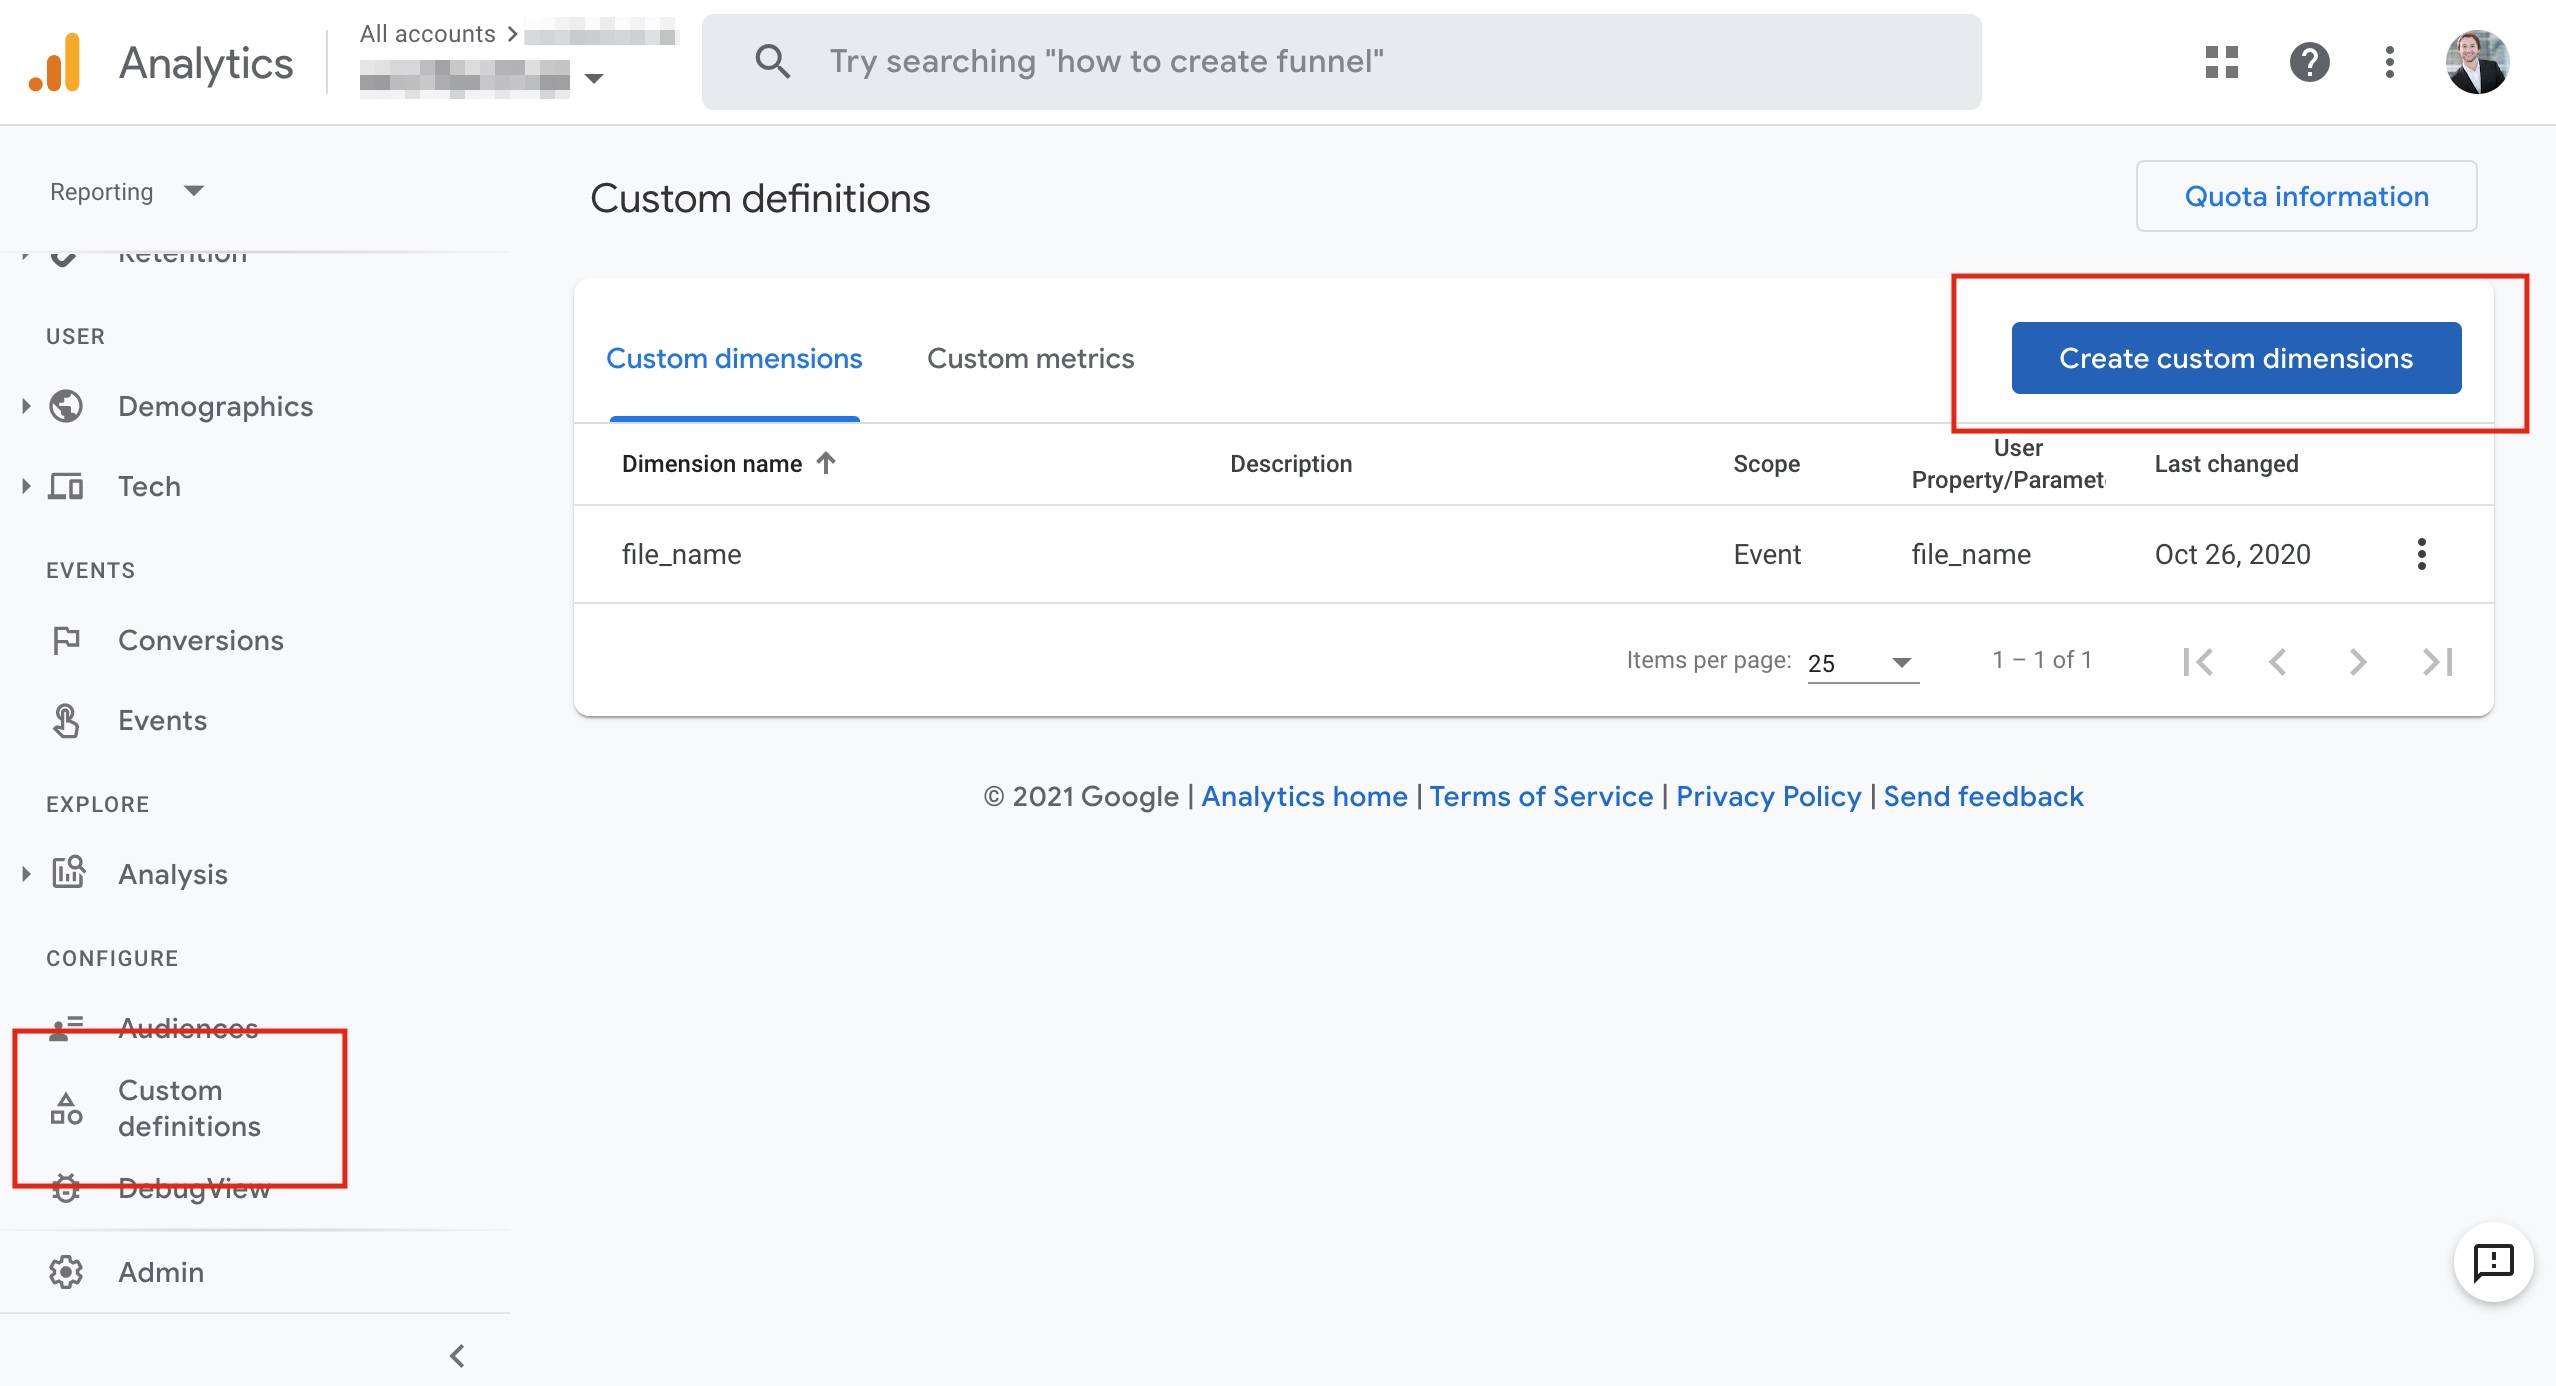This screenshot has height=1386, width=2556.
Task: Open the Google apps grid icon
Action: (2221, 62)
